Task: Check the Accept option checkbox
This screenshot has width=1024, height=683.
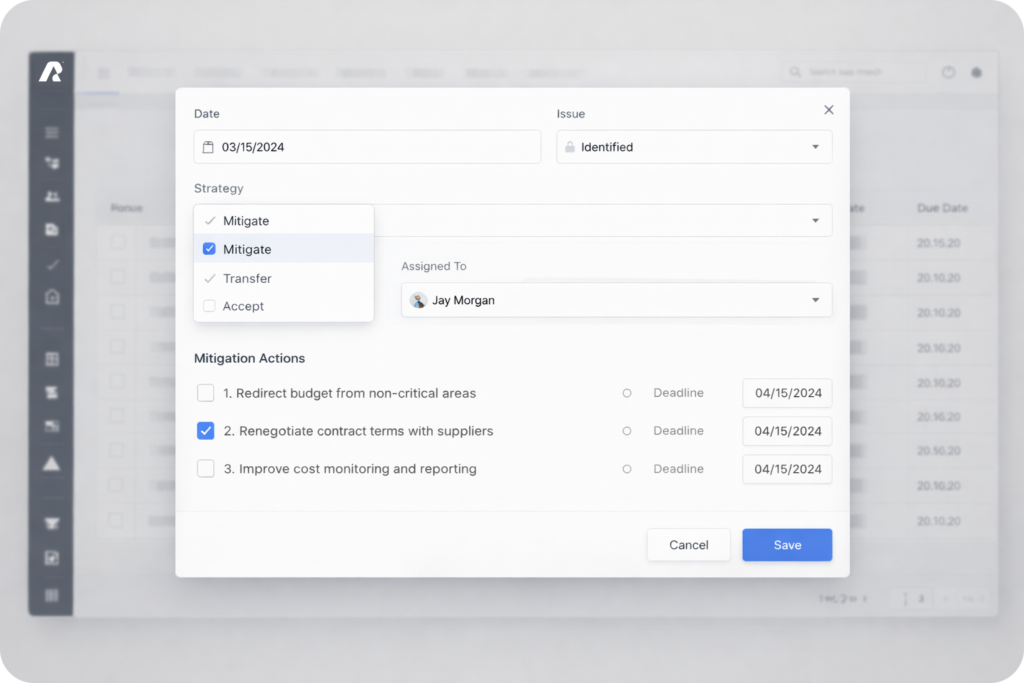Action: pos(209,306)
